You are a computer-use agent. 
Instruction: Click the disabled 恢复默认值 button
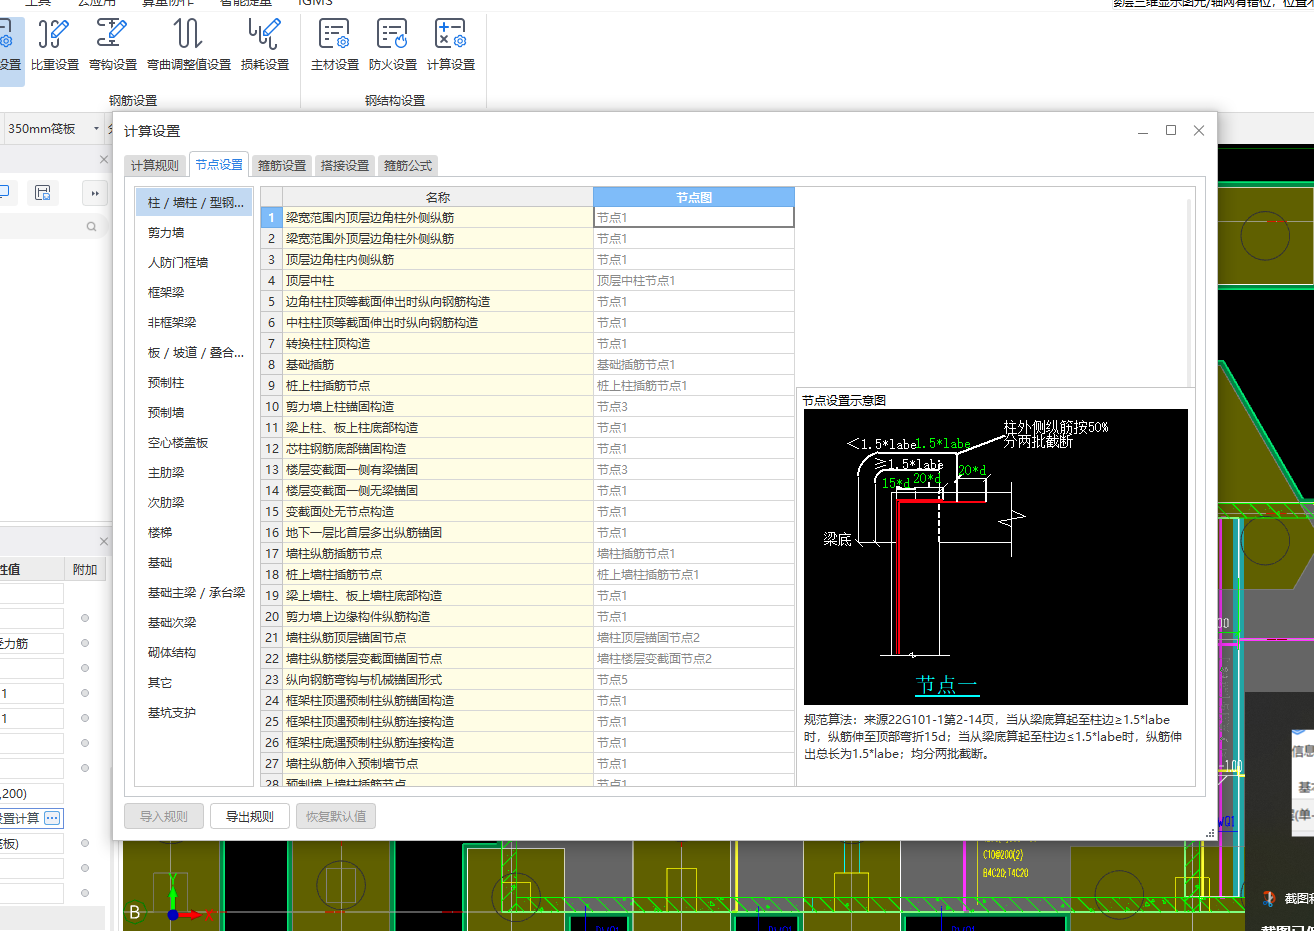click(x=335, y=816)
